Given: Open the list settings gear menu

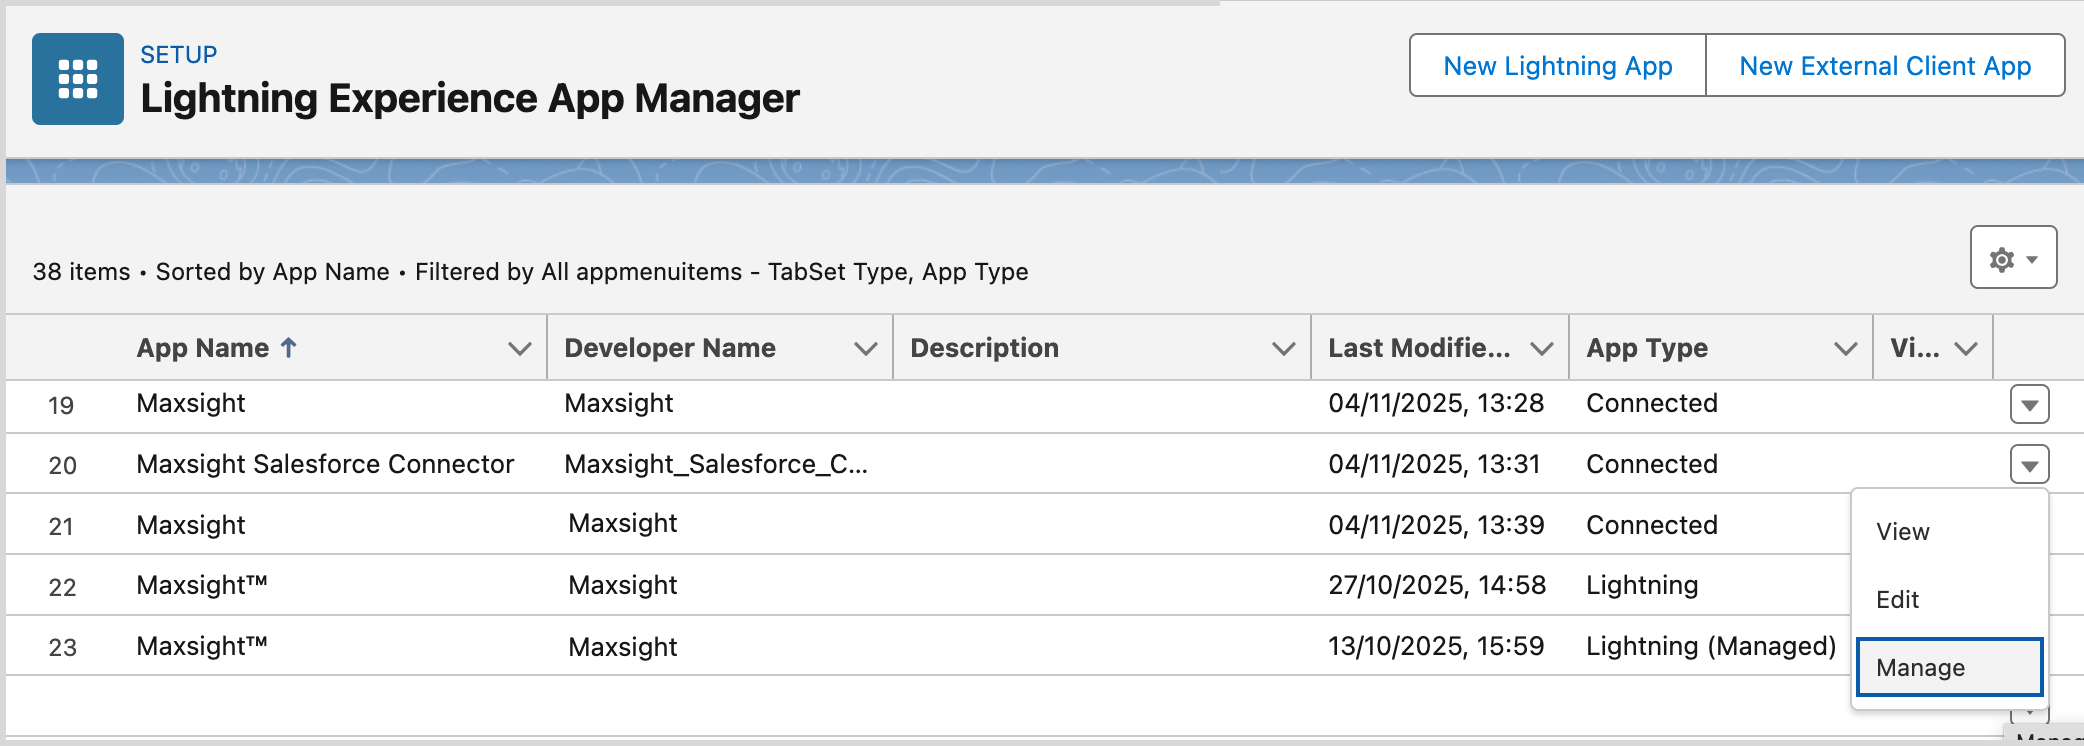Looking at the screenshot, I should click(x=2013, y=258).
